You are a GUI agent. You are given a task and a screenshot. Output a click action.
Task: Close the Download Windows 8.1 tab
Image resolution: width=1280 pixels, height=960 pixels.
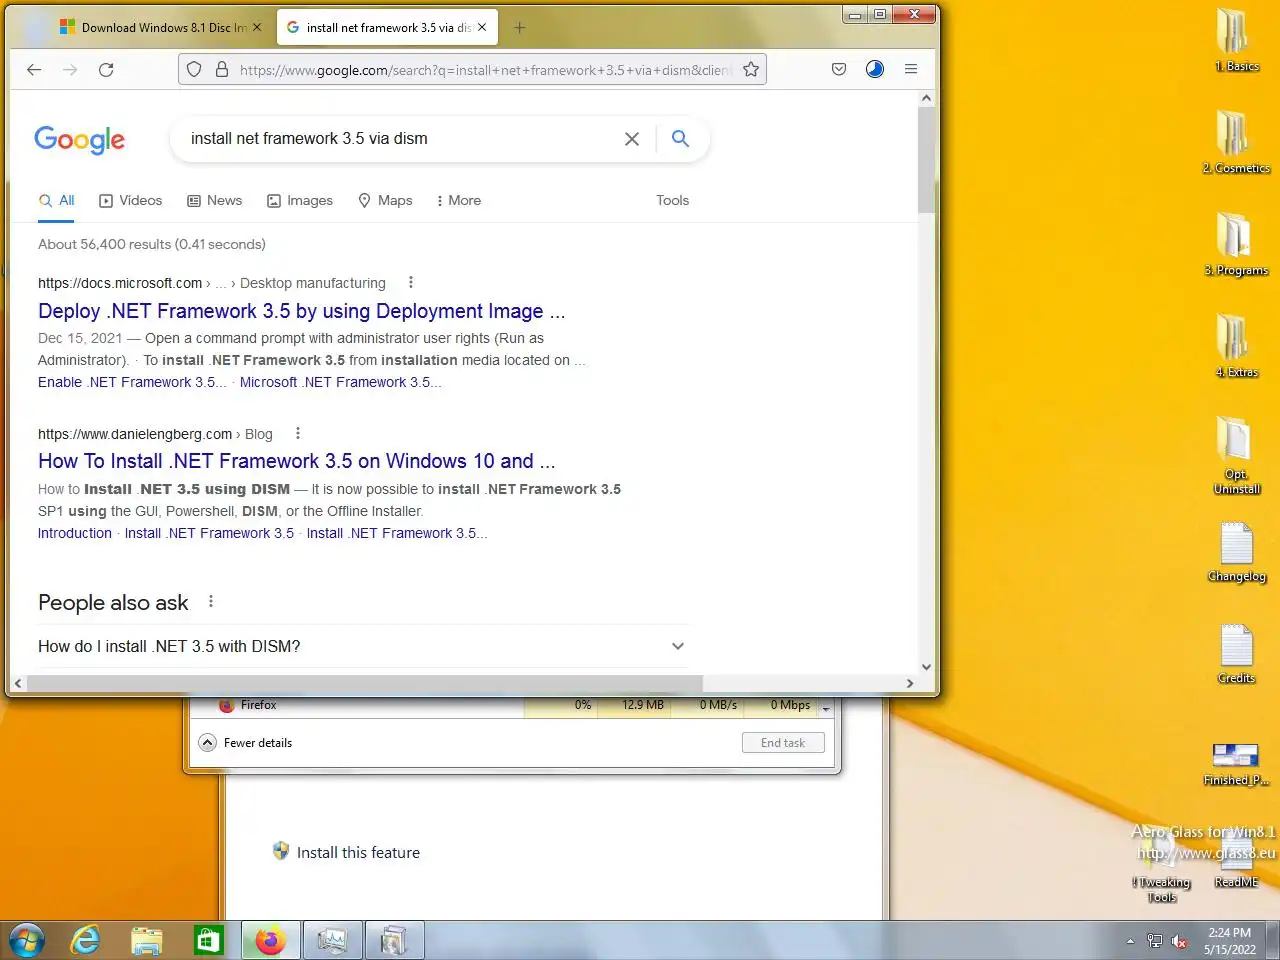click(x=257, y=27)
